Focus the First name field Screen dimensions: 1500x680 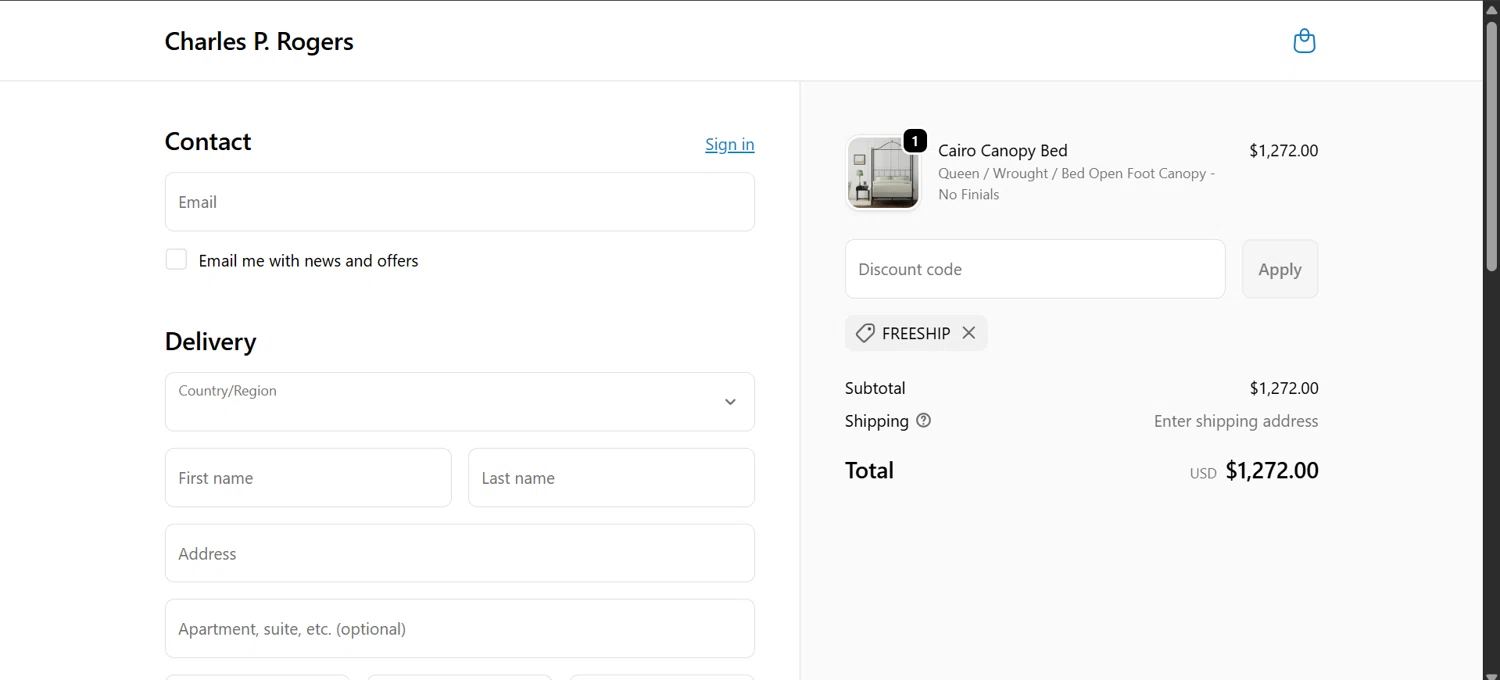[308, 478]
